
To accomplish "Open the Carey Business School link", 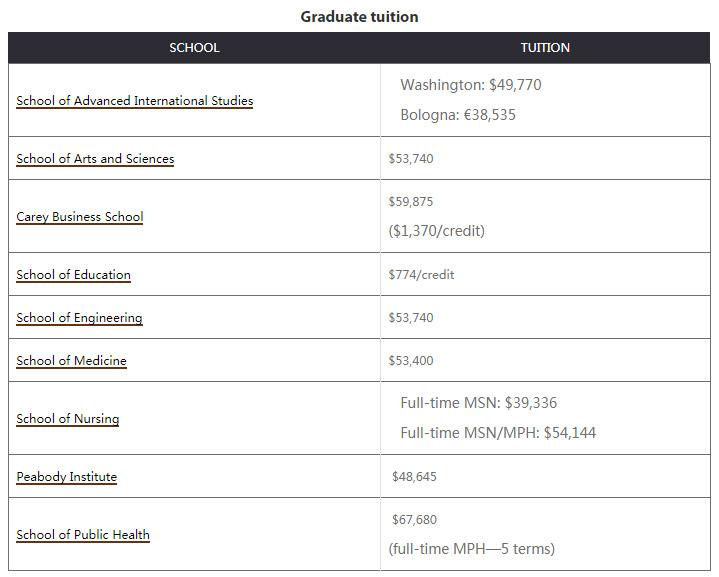I will click(80, 216).
